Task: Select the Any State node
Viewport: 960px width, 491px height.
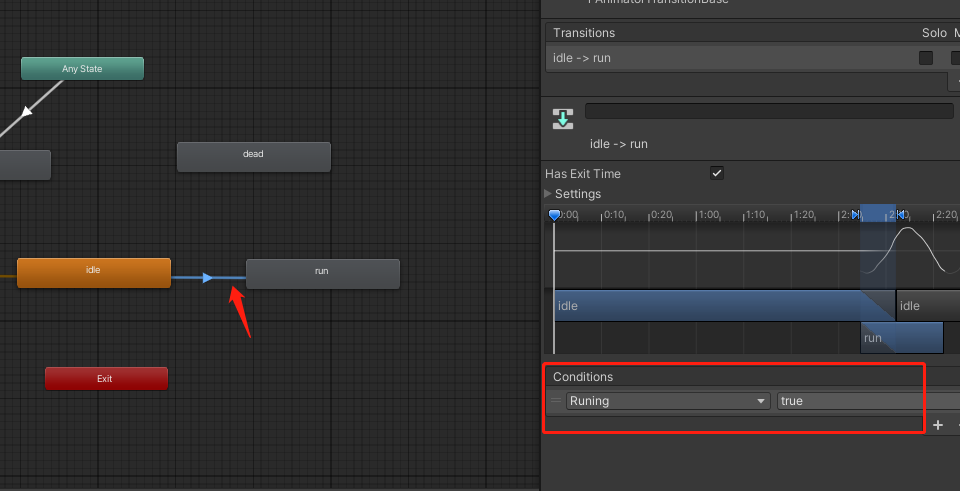Action: coord(83,69)
